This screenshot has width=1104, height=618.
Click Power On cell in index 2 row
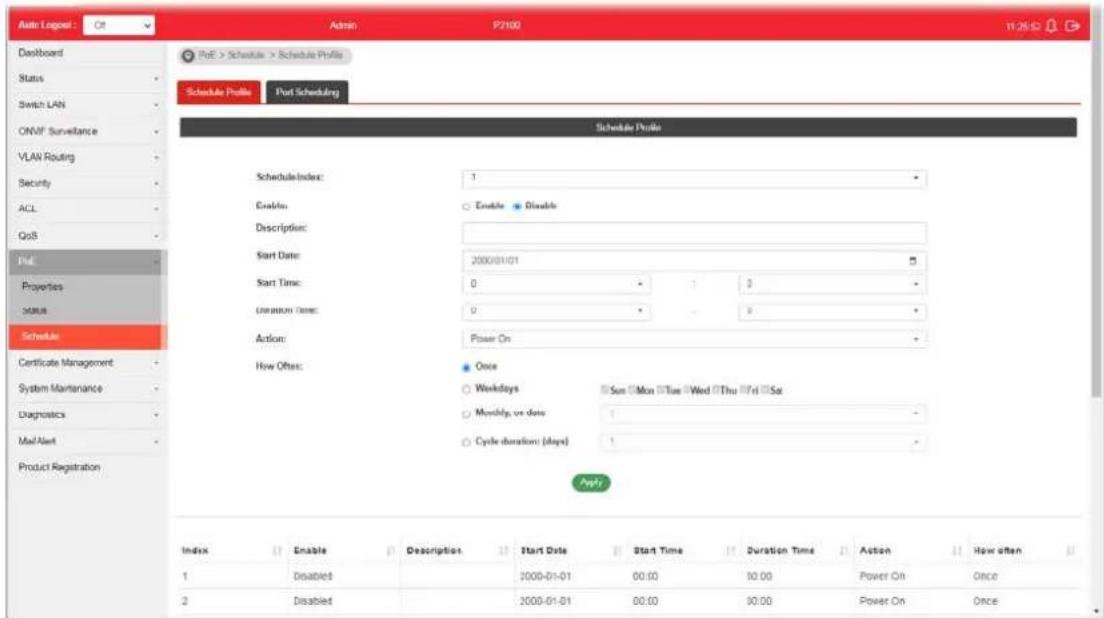pos(882,601)
